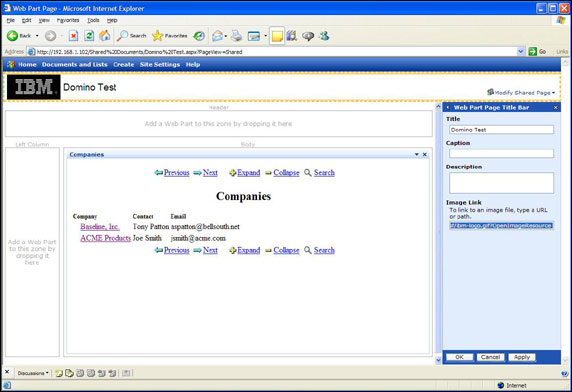Image resolution: width=572 pixels, height=392 pixels.
Task: Open the File menu
Action: point(11,20)
